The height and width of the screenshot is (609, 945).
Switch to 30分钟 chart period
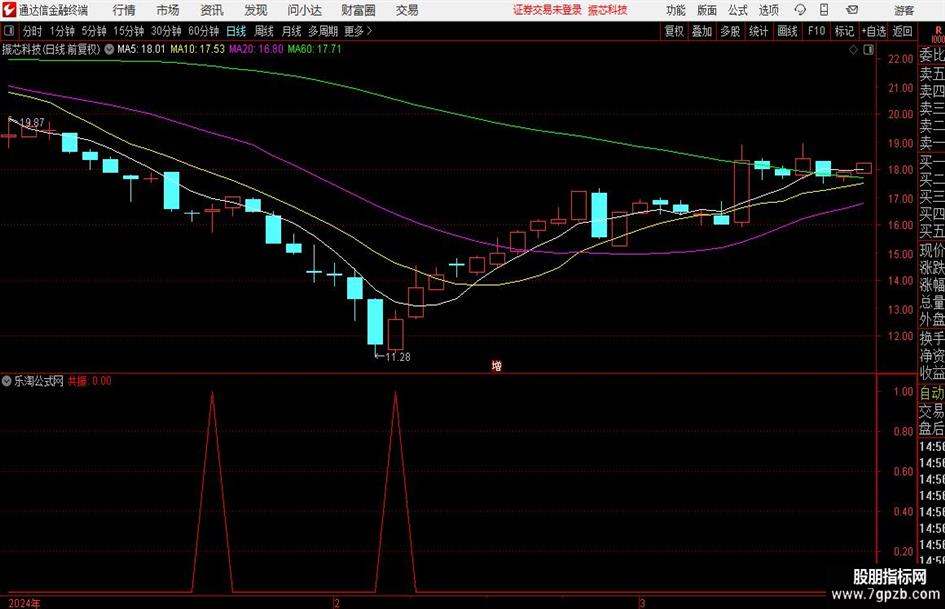tap(166, 31)
